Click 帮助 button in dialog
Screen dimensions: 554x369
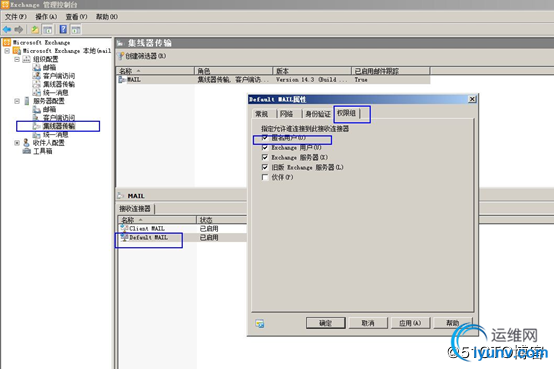point(453,323)
